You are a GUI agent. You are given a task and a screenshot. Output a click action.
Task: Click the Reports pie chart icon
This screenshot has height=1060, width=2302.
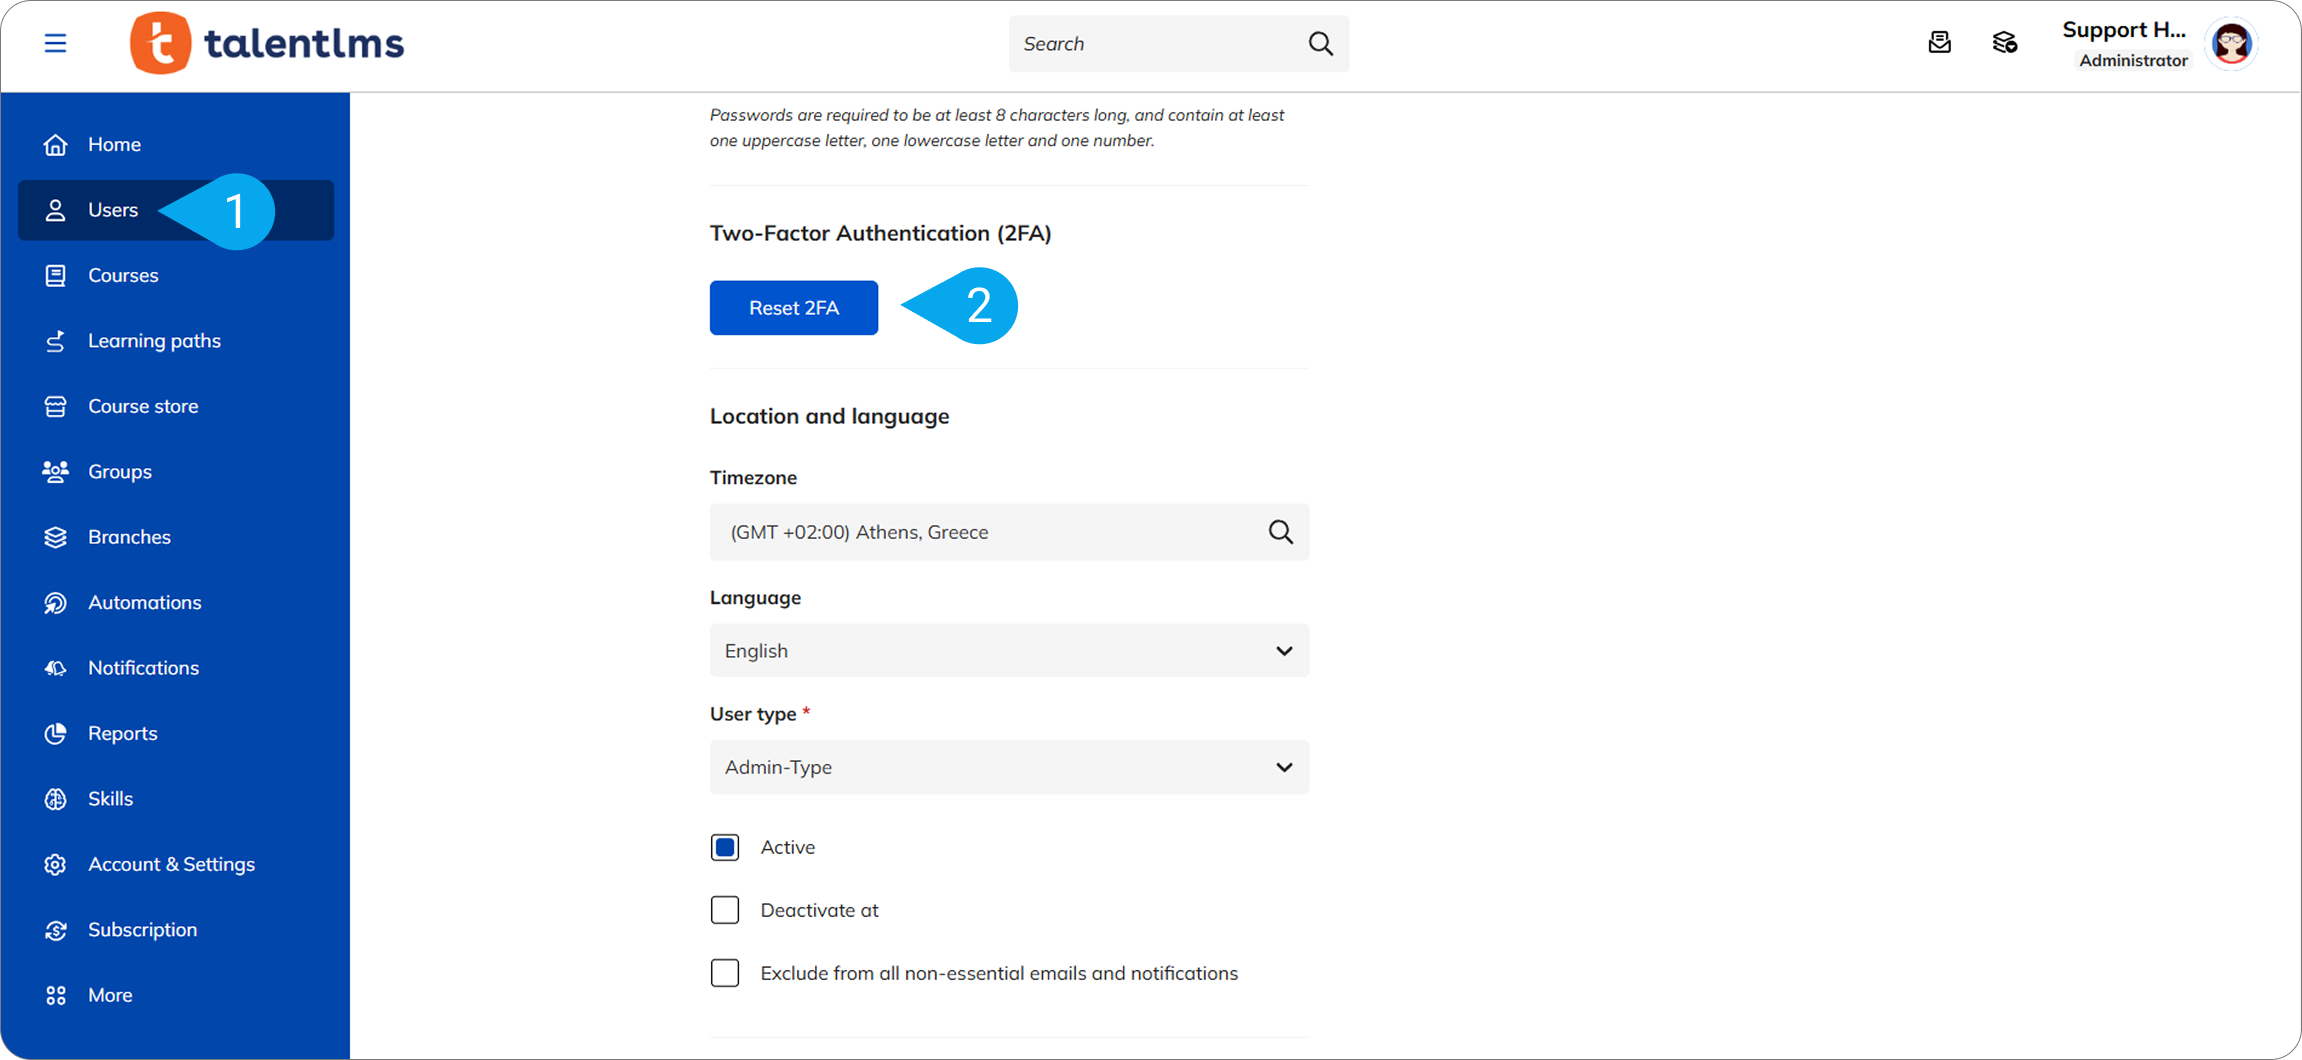tap(56, 733)
